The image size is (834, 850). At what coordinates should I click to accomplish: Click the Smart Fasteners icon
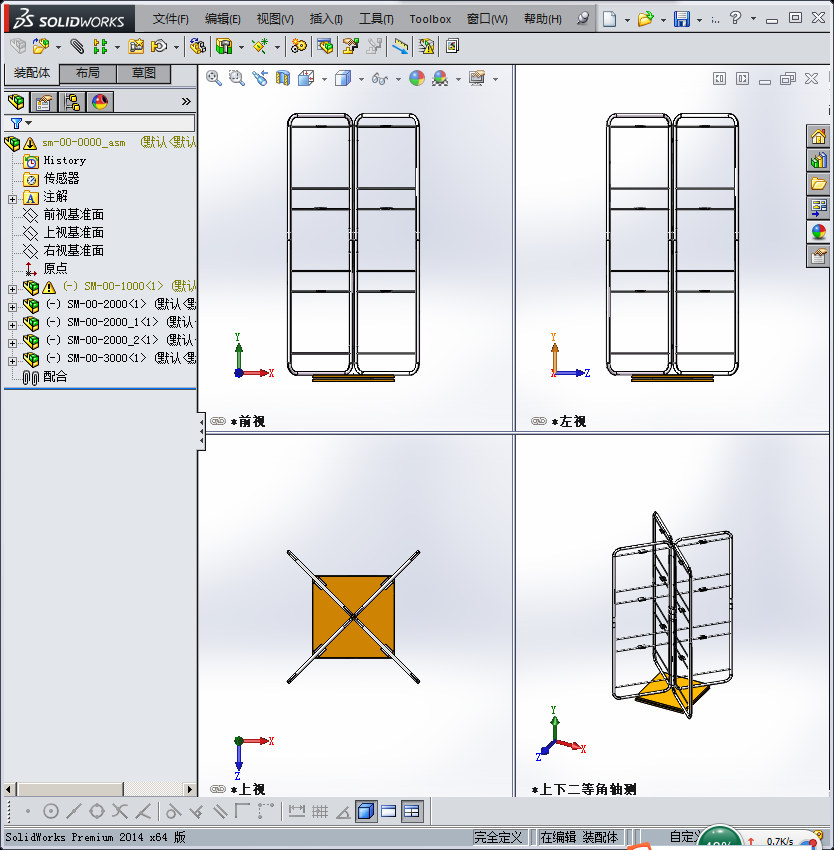click(x=136, y=47)
